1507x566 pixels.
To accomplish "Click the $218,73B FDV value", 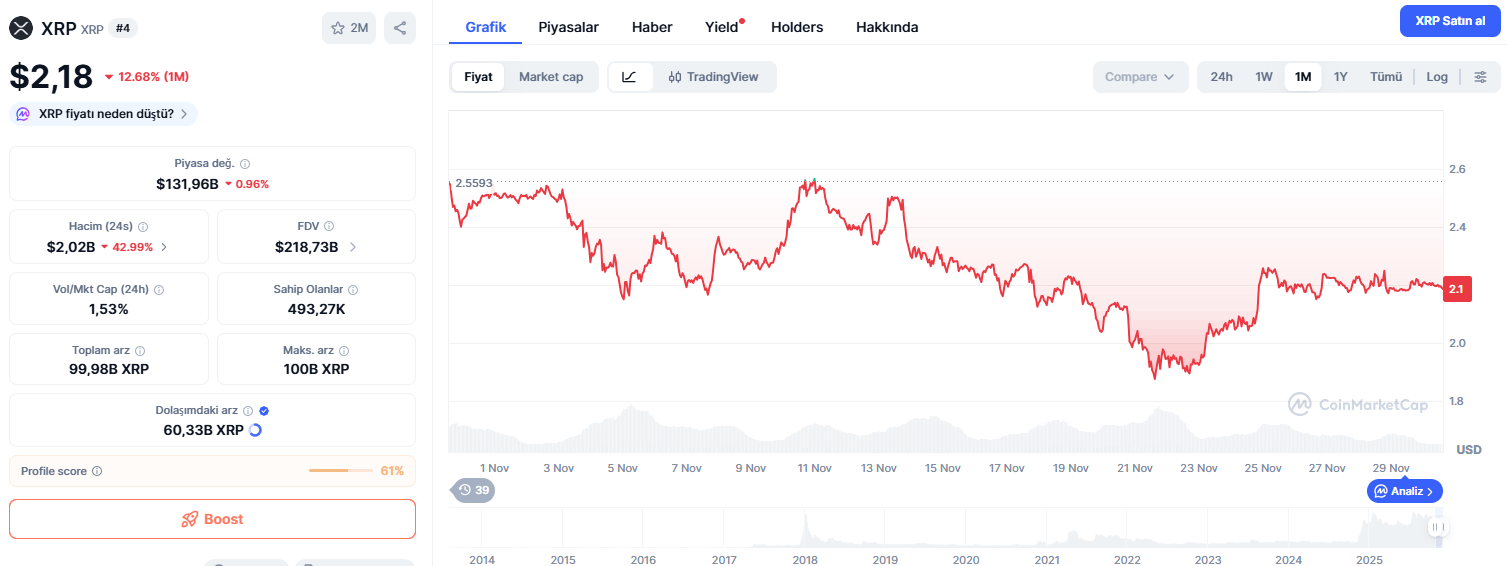I will pos(307,247).
